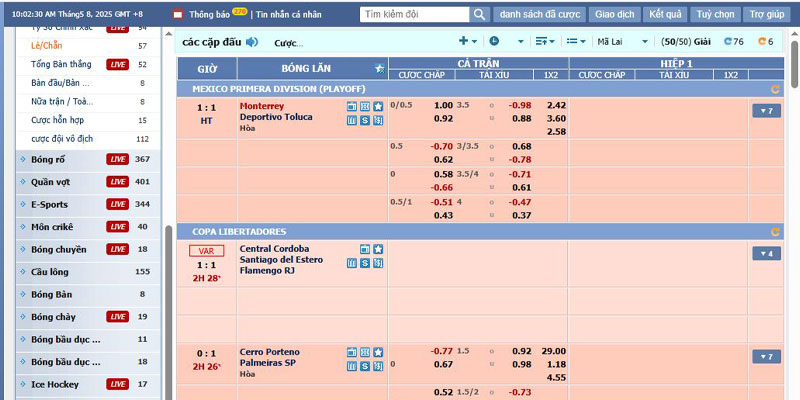Open the Tuỳ chọn tab
Image resolution: width=800 pixels, height=400 pixels.
(x=715, y=14)
